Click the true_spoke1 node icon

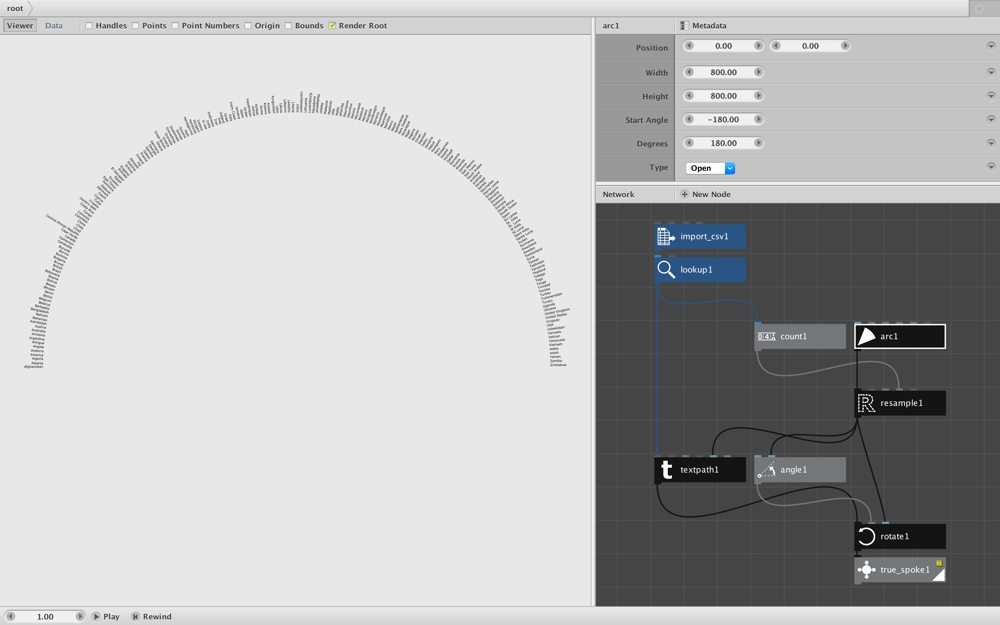pyautogui.click(x=866, y=570)
